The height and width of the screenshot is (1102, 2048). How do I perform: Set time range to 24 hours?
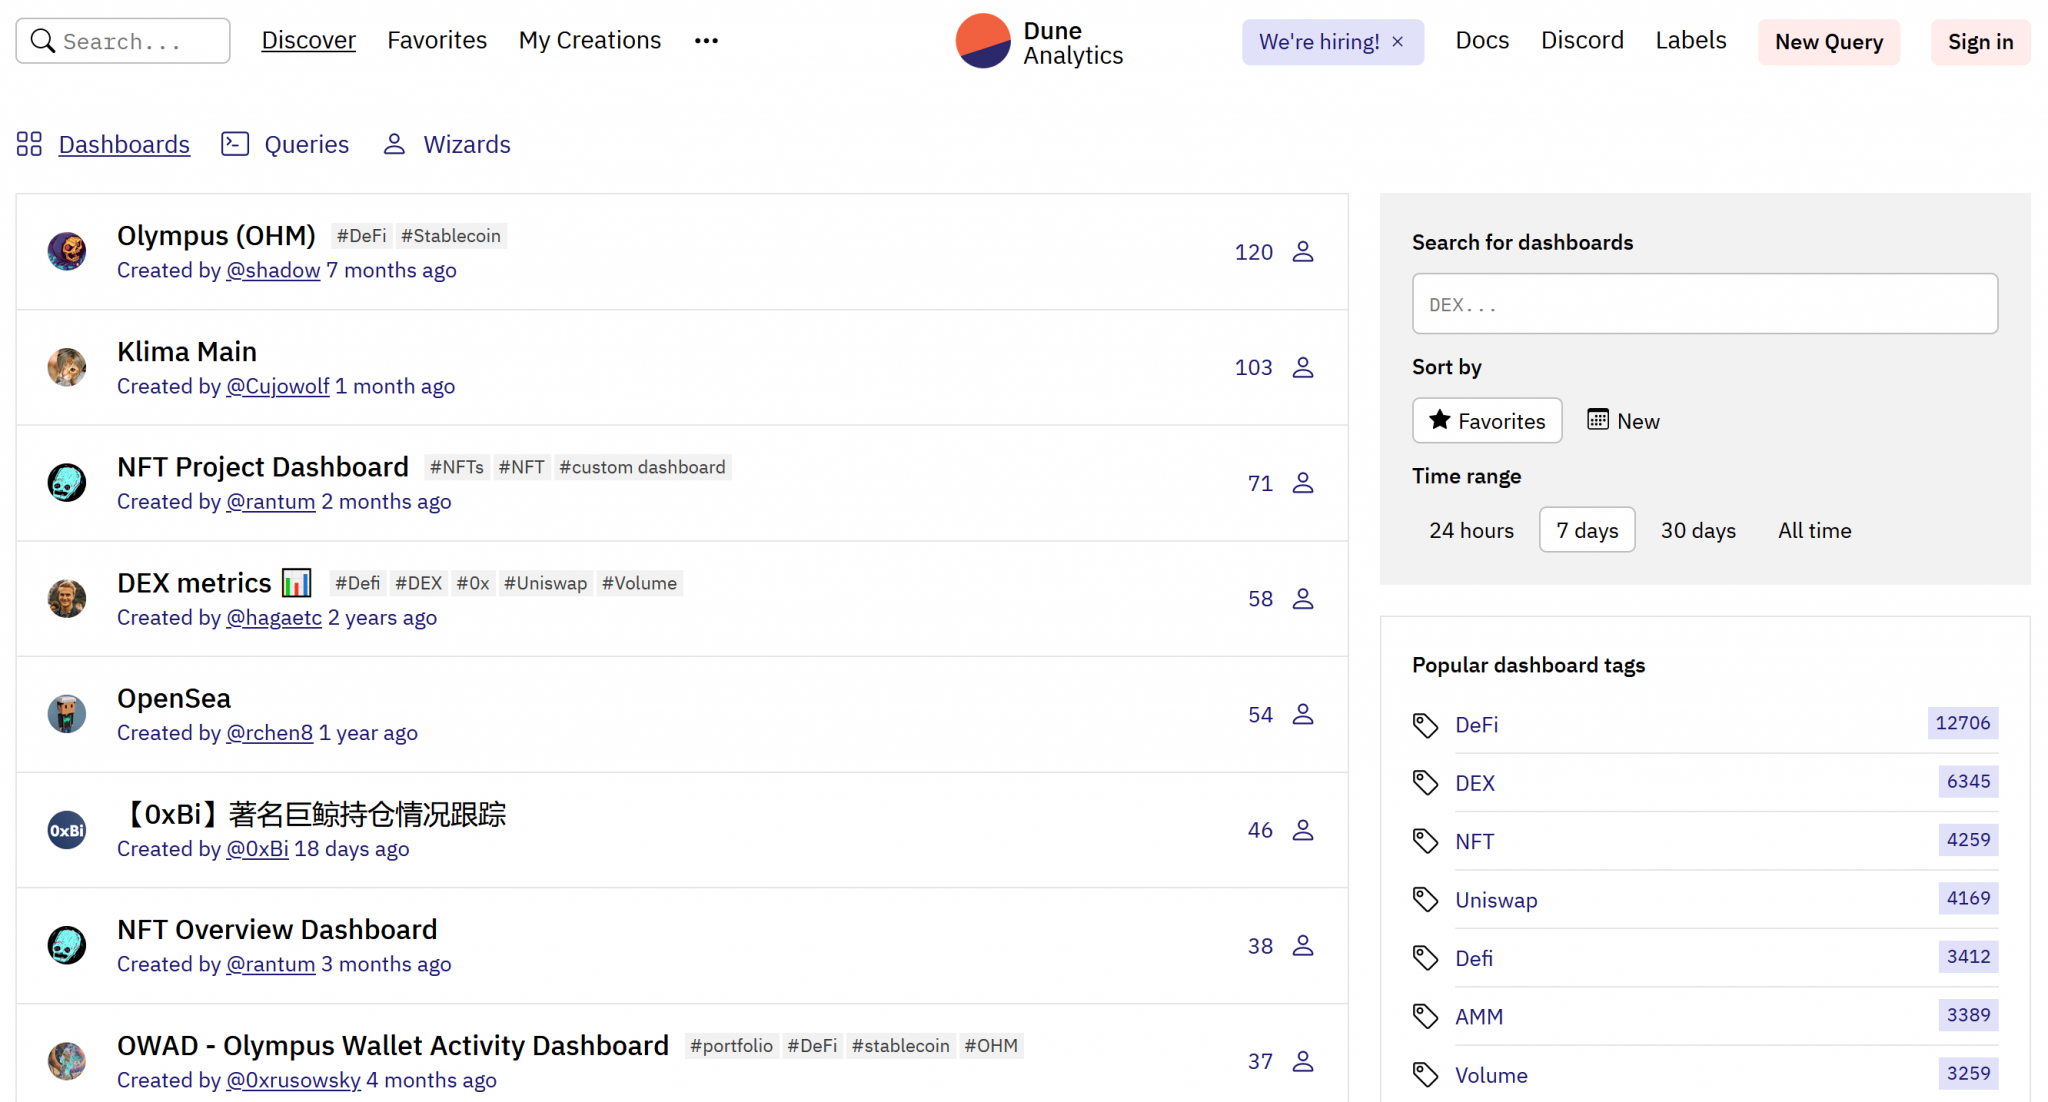coord(1471,530)
